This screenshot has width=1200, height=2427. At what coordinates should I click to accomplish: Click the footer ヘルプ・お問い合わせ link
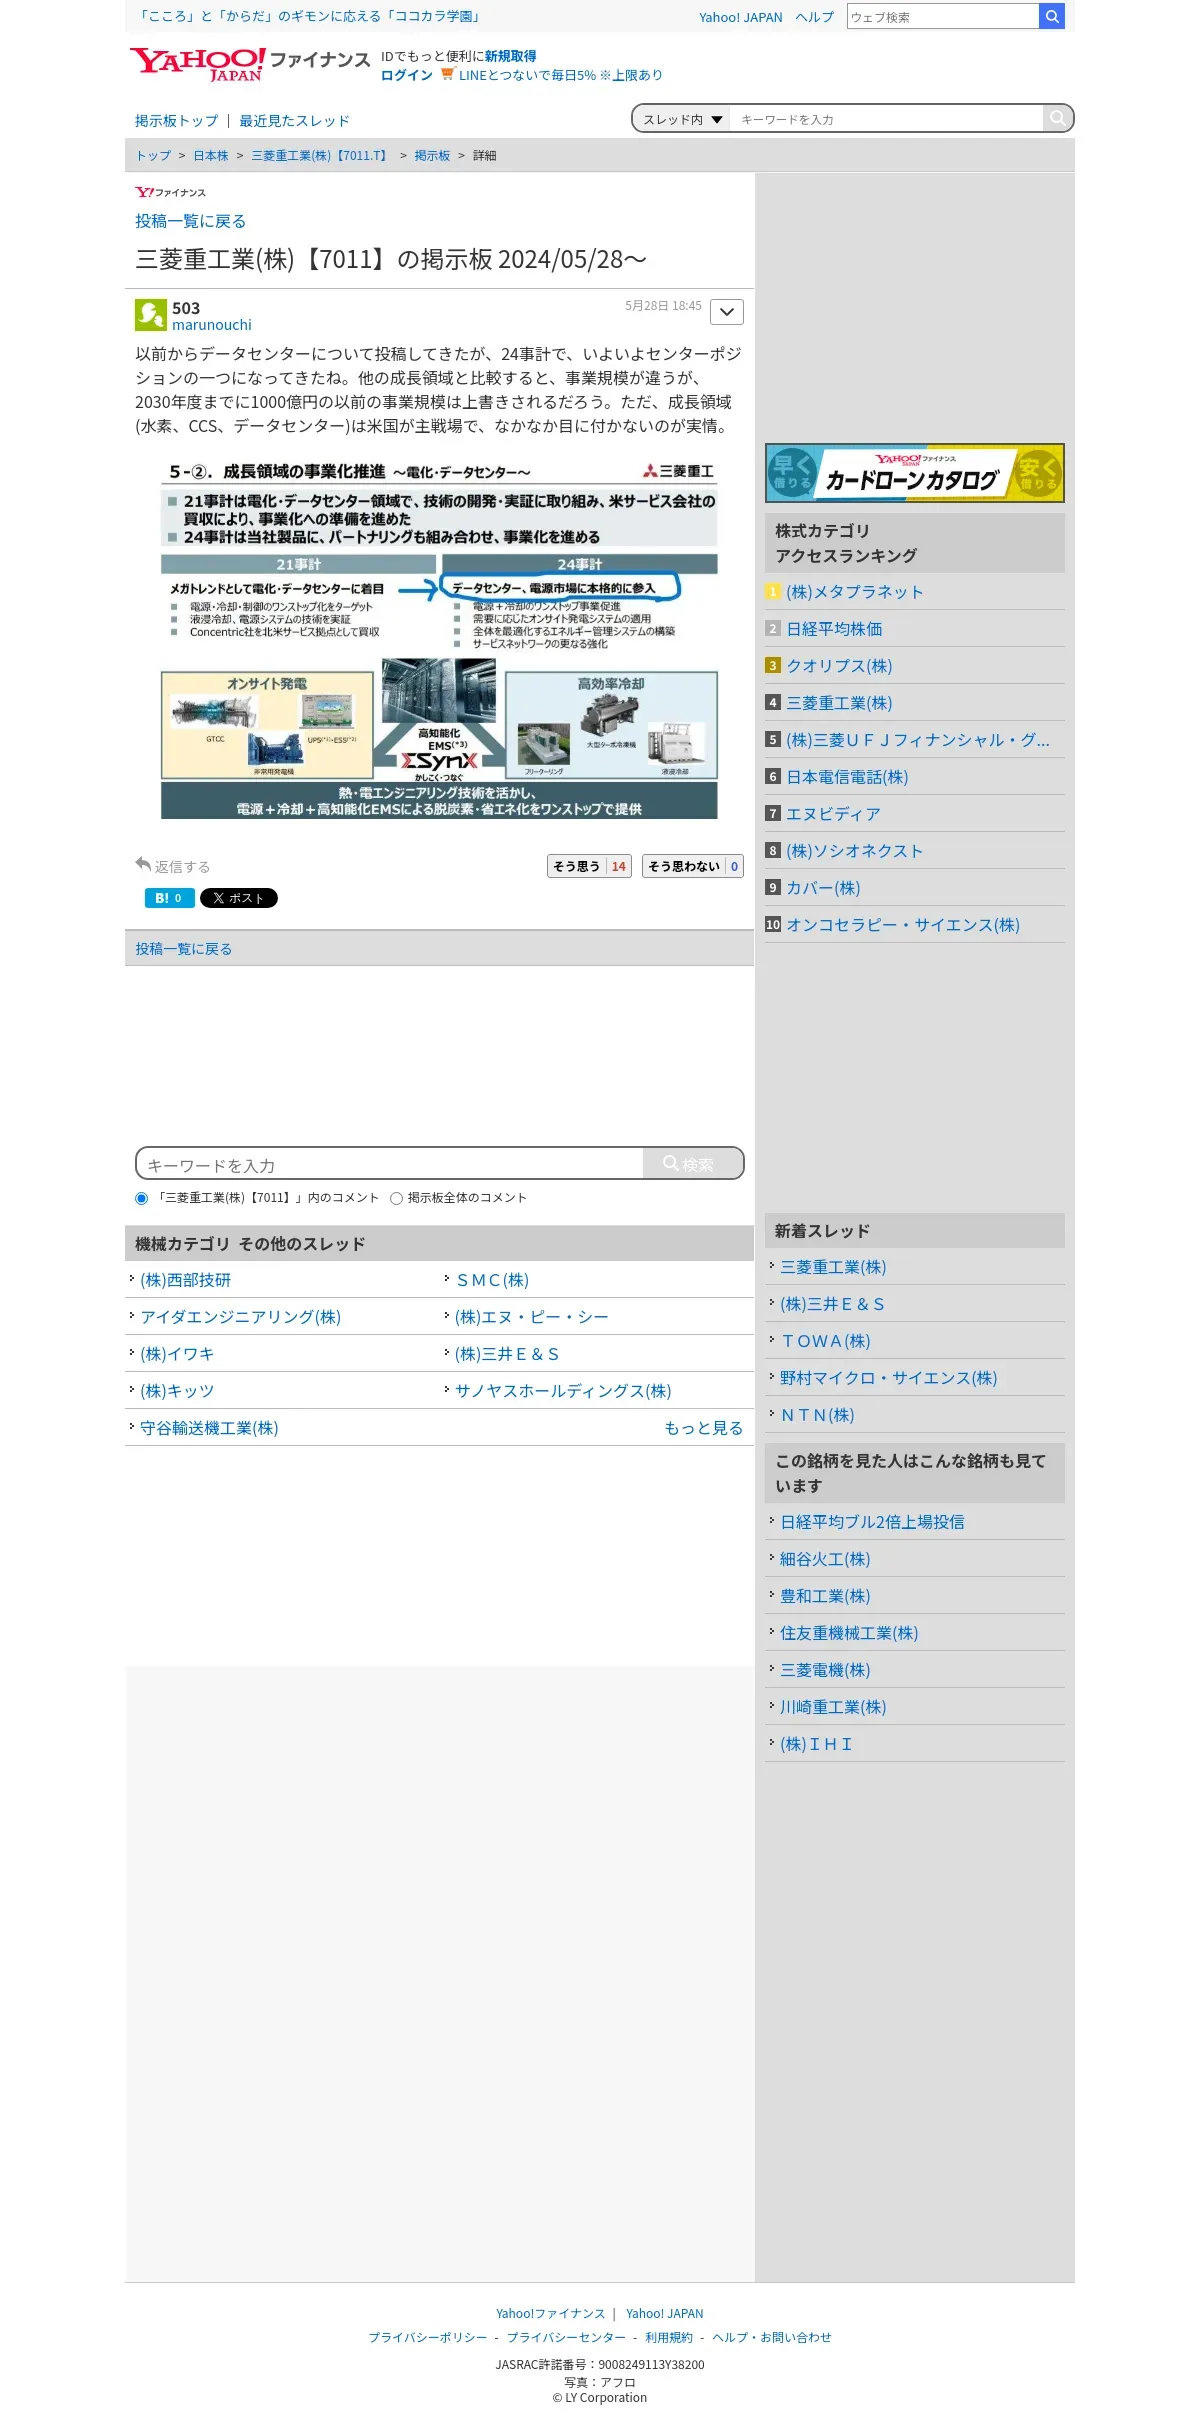tap(772, 2337)
